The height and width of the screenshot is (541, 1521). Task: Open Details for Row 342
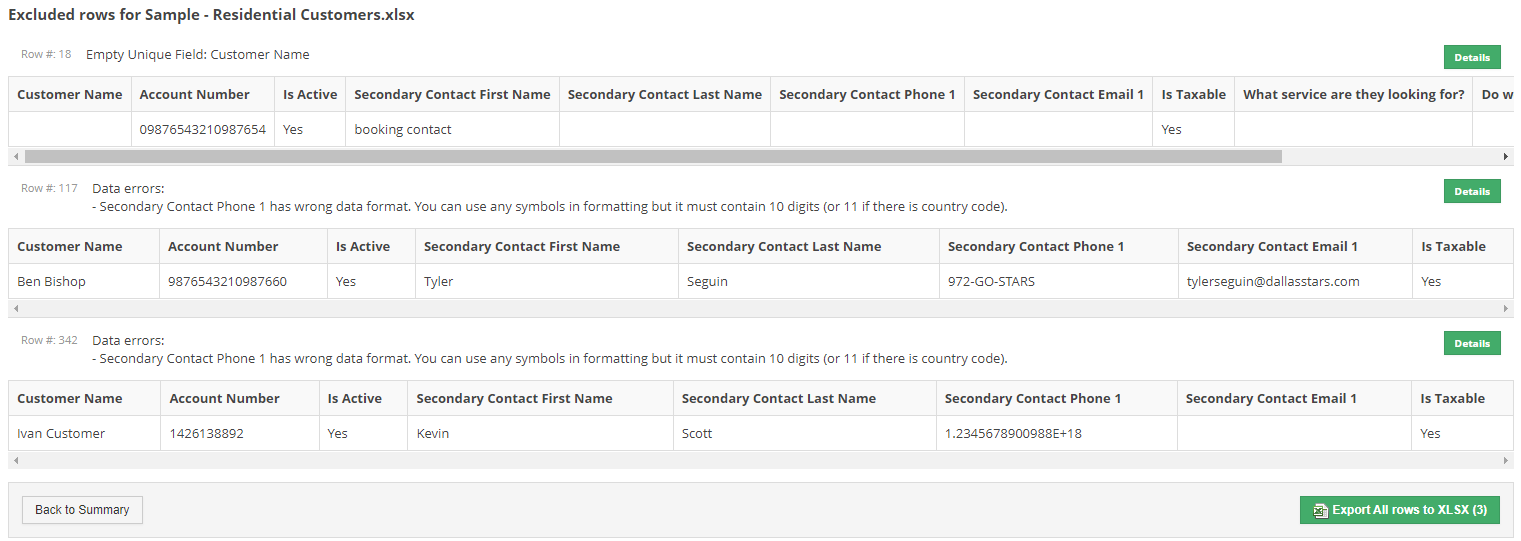click(x=1472, y=343)
